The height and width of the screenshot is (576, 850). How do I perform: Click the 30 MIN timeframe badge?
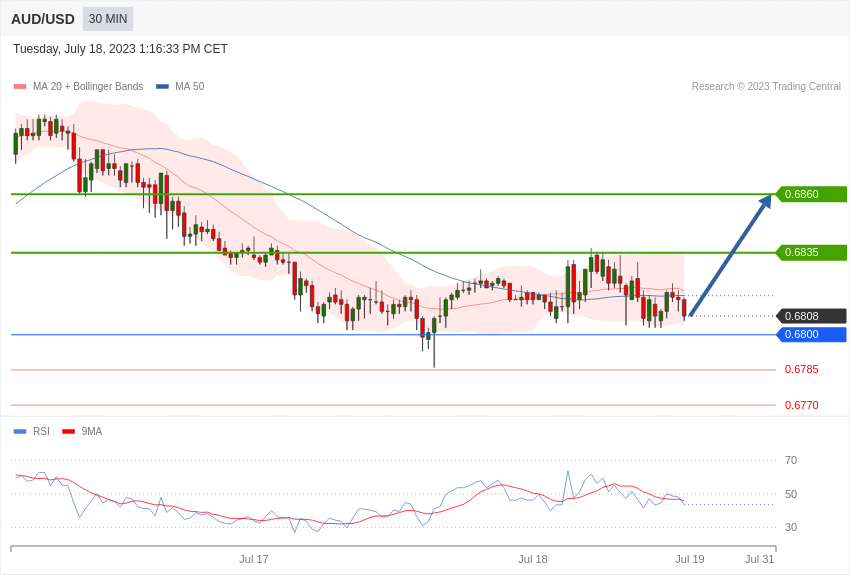pyautogui.click(x=108, y=19)
